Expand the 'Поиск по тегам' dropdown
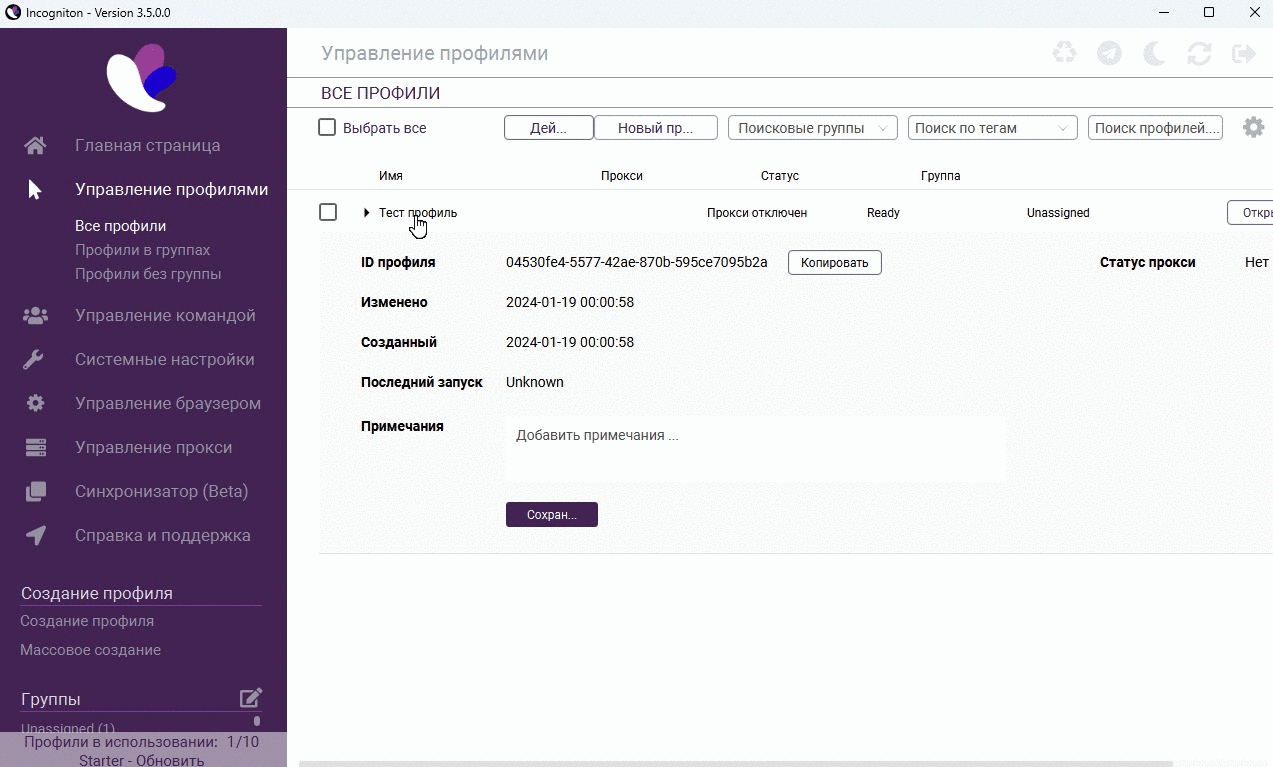The image size is (1273, 767). point(992,128)
